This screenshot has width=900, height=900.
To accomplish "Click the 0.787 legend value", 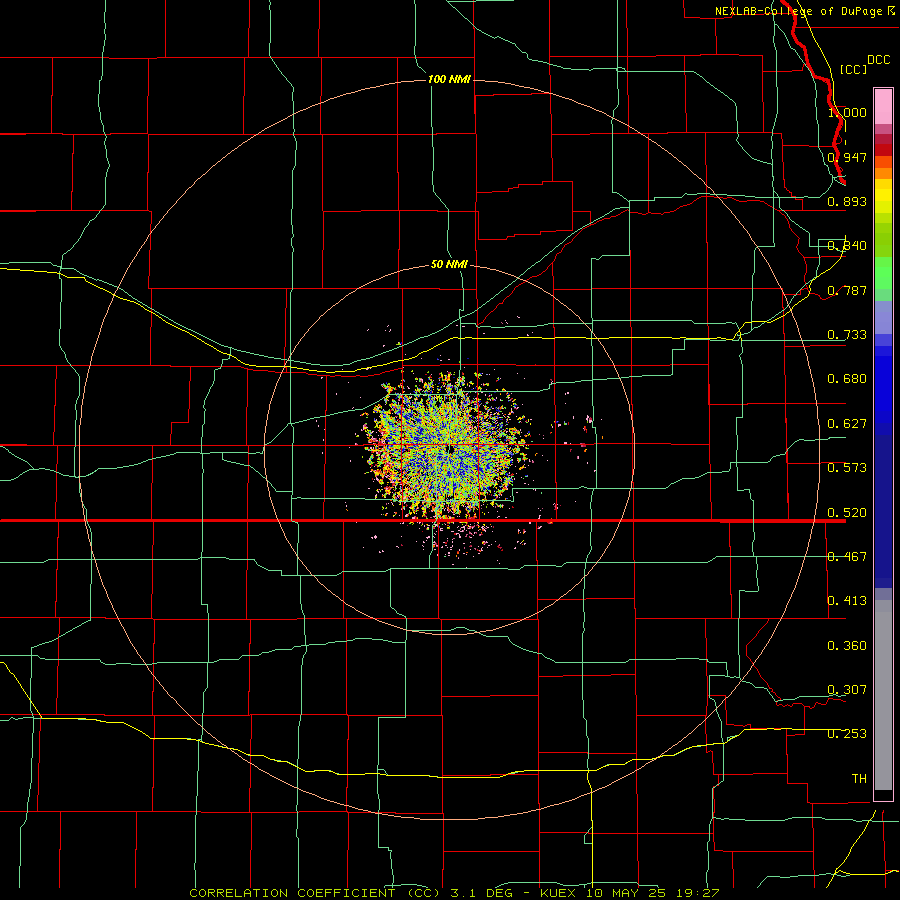I will coord(847,290).
